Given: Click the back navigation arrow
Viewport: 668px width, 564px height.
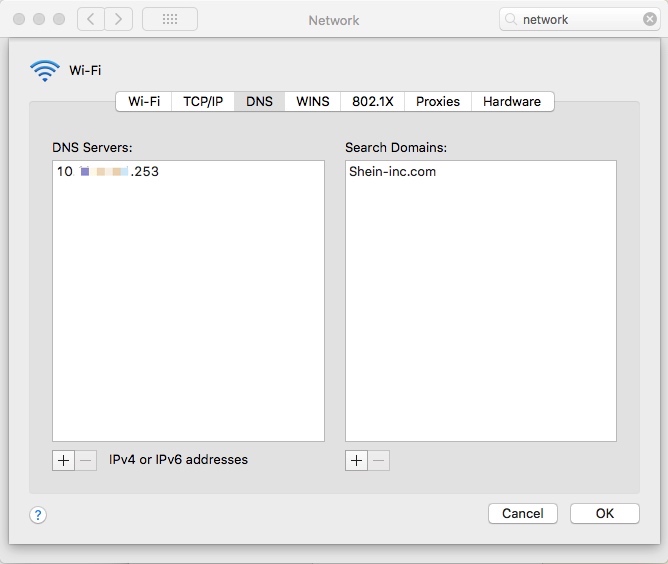Looking at the screenshot, I should (91, 19).
